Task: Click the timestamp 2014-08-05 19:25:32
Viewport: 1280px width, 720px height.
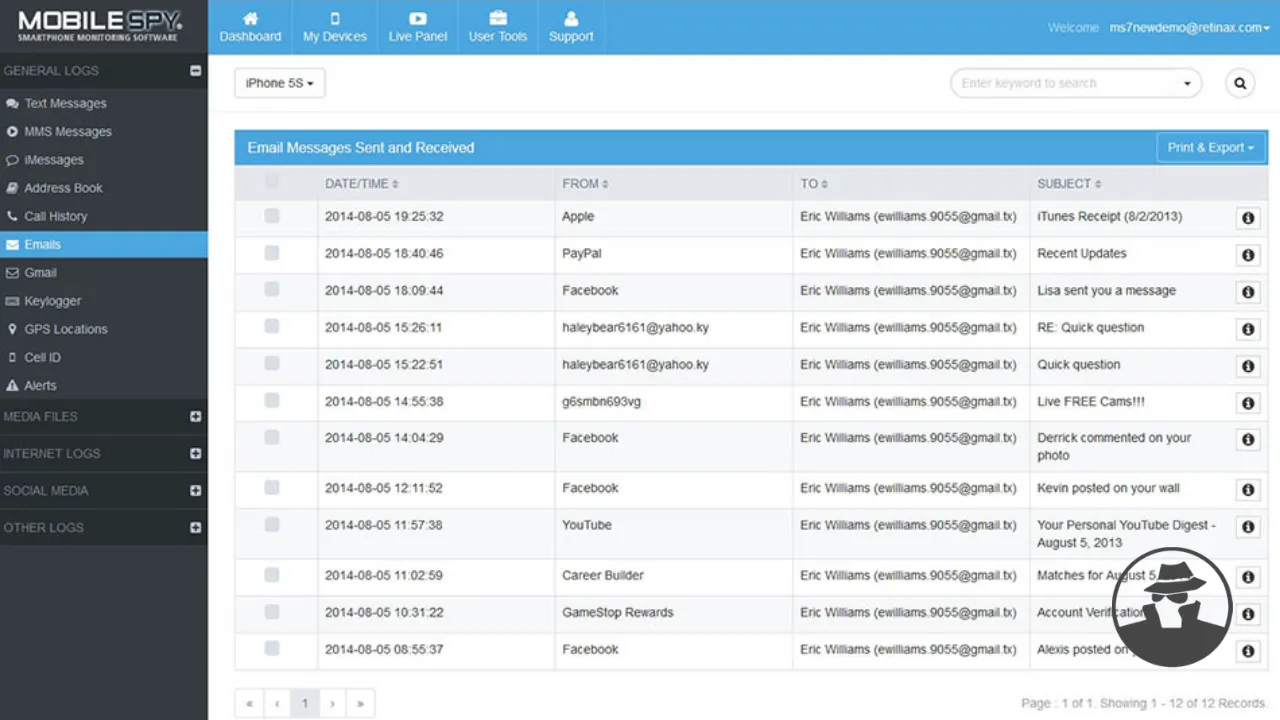Action: 384,217
